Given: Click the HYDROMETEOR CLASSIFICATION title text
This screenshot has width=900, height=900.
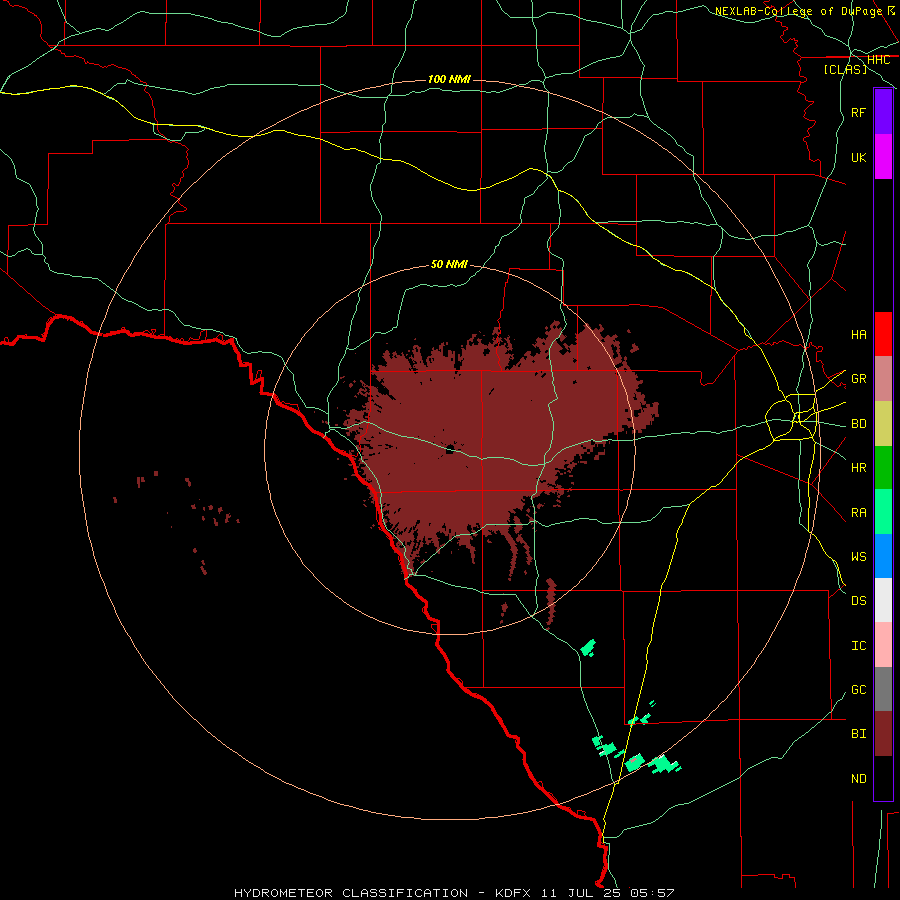Looking at the screenshot, I should click(x=351, y=893).
